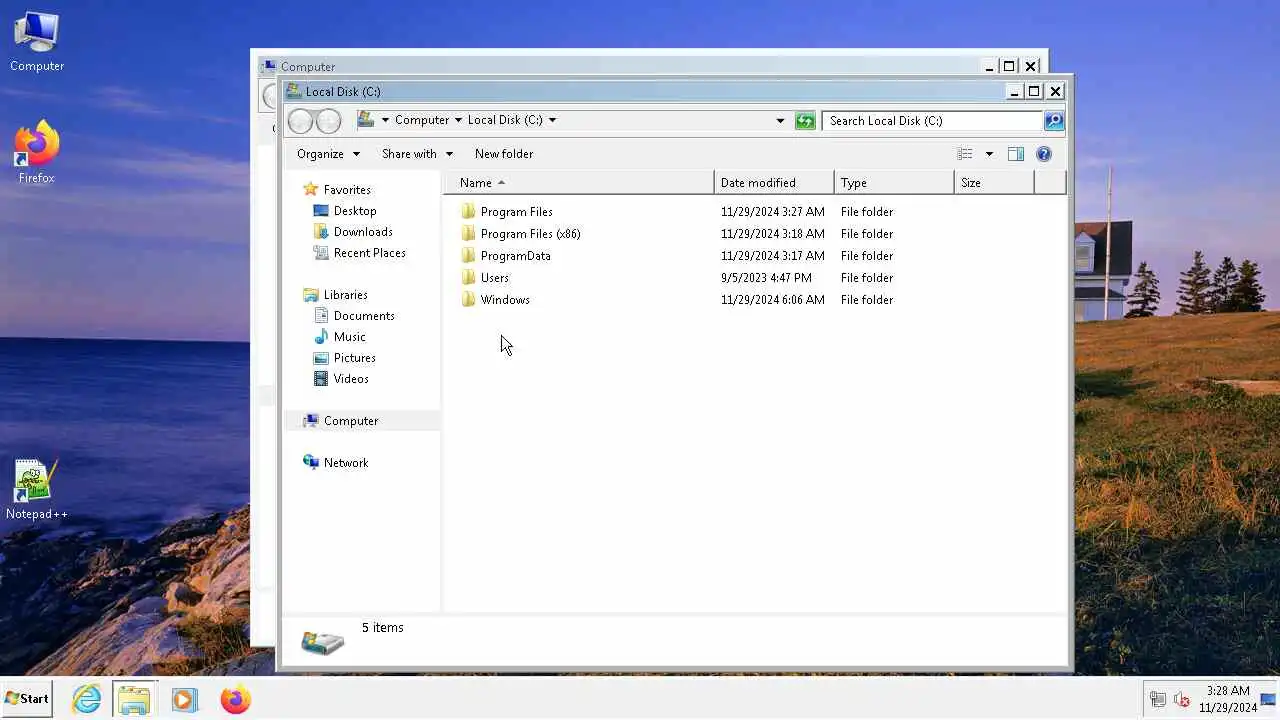Select Network in navigation pane

(346, 463)
